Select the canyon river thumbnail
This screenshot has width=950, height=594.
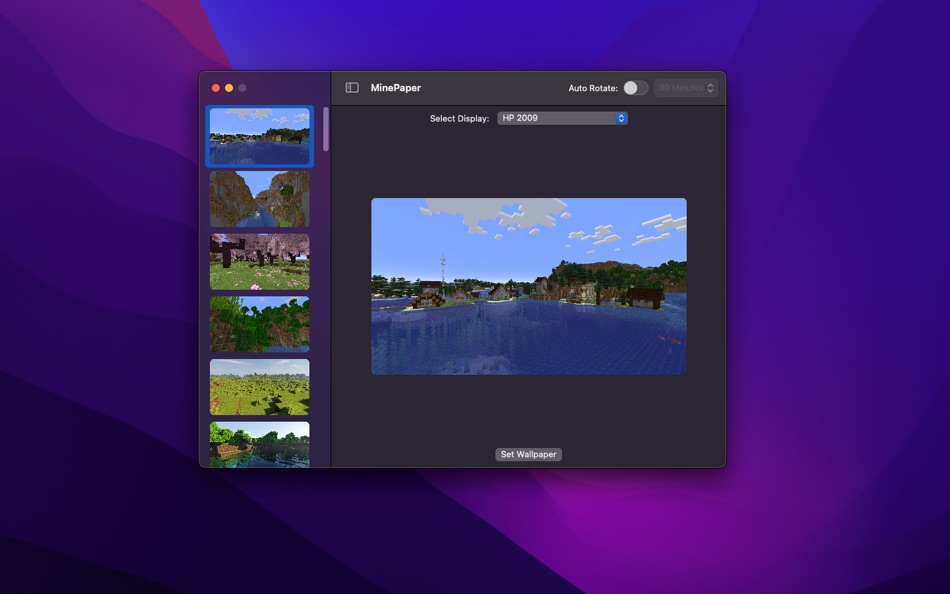click(259, 199)
